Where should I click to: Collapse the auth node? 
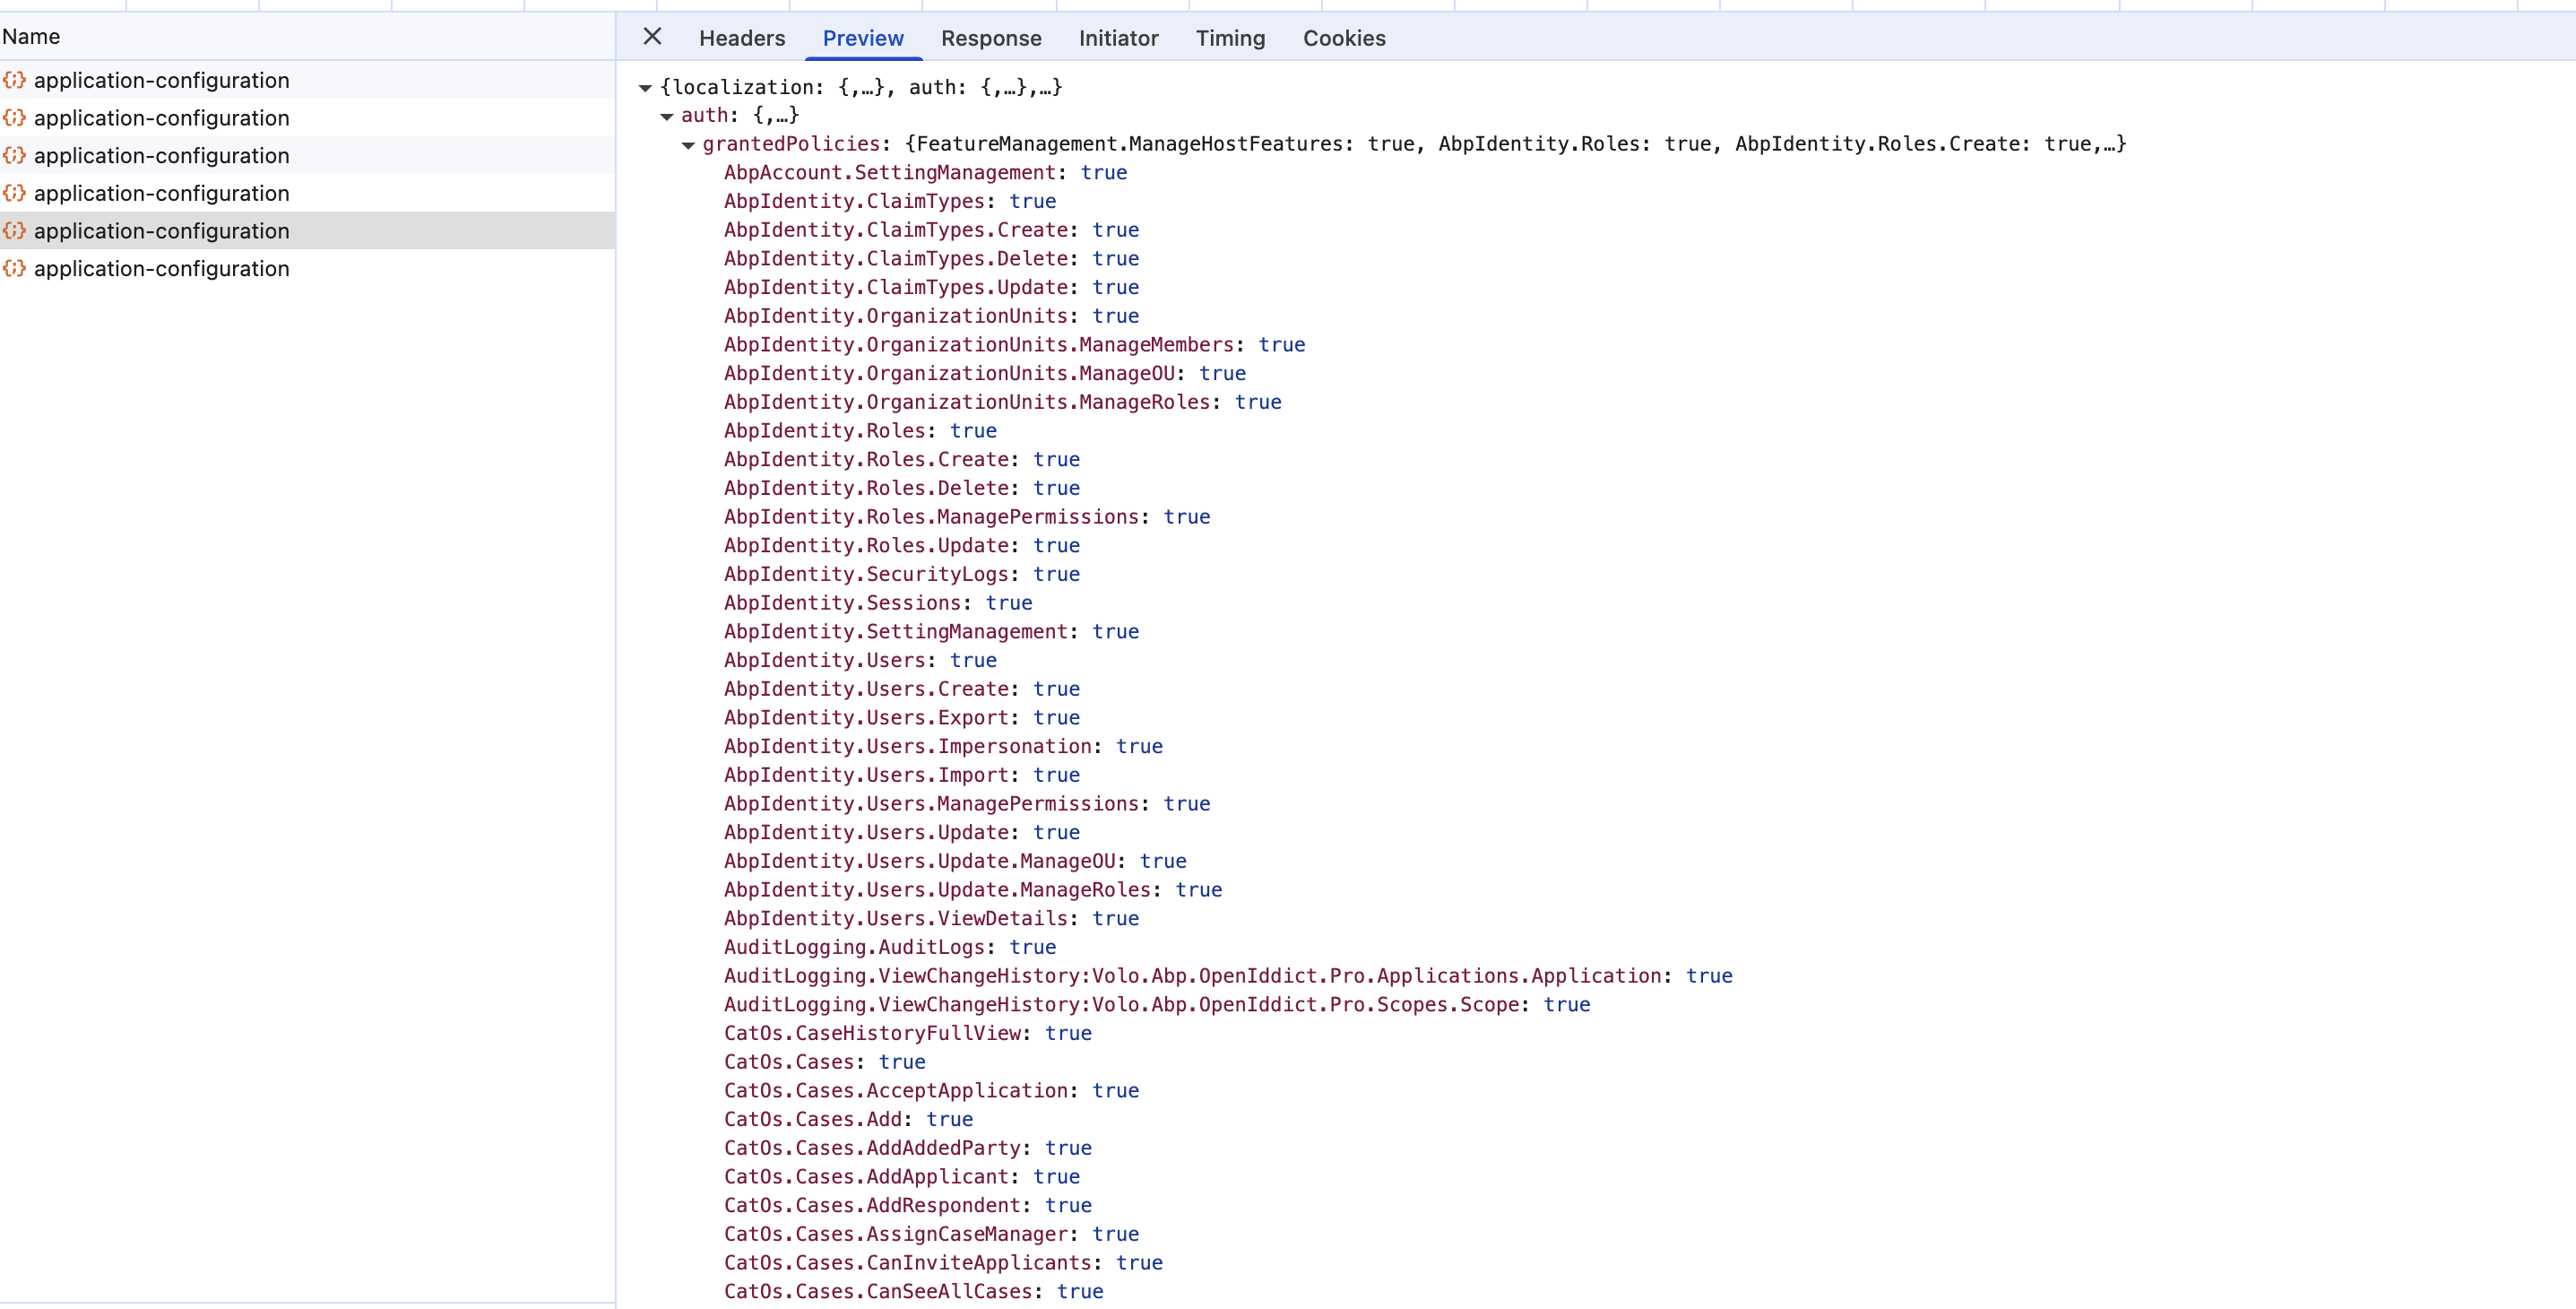[667, 116]
